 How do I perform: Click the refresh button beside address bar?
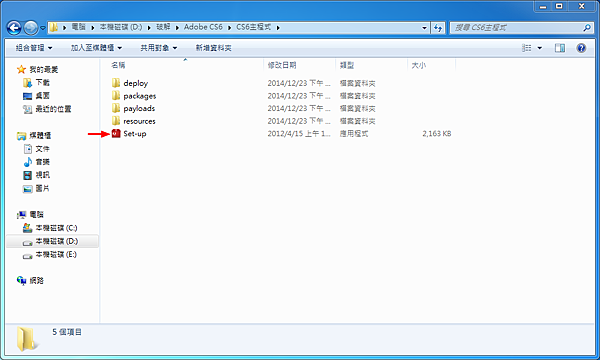438,28
